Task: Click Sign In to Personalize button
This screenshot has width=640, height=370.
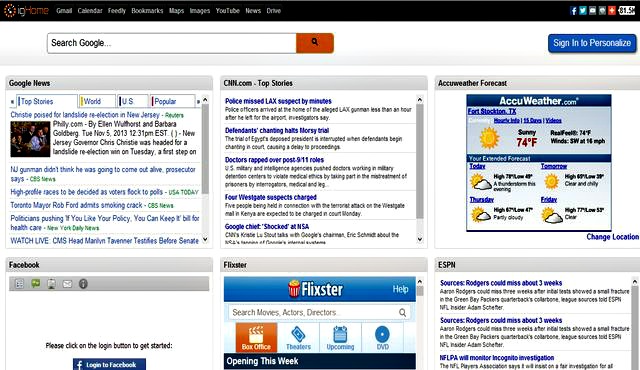Action: [592, 43]
